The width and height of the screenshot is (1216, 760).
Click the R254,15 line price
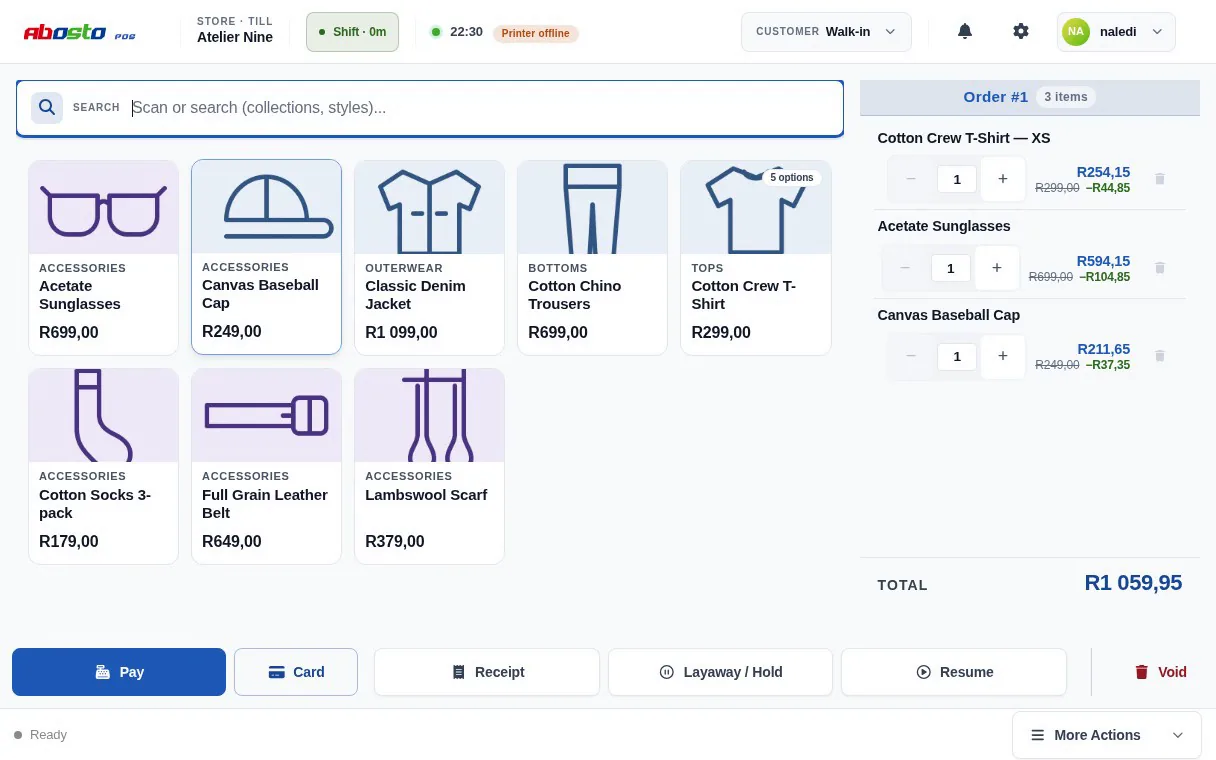coord(1104,172)
